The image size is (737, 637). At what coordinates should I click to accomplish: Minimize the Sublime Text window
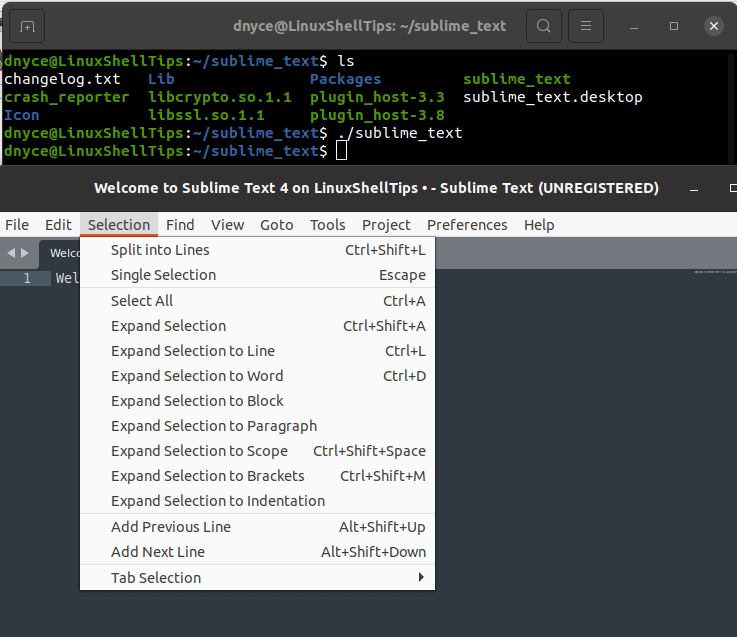tap(694, 189)
